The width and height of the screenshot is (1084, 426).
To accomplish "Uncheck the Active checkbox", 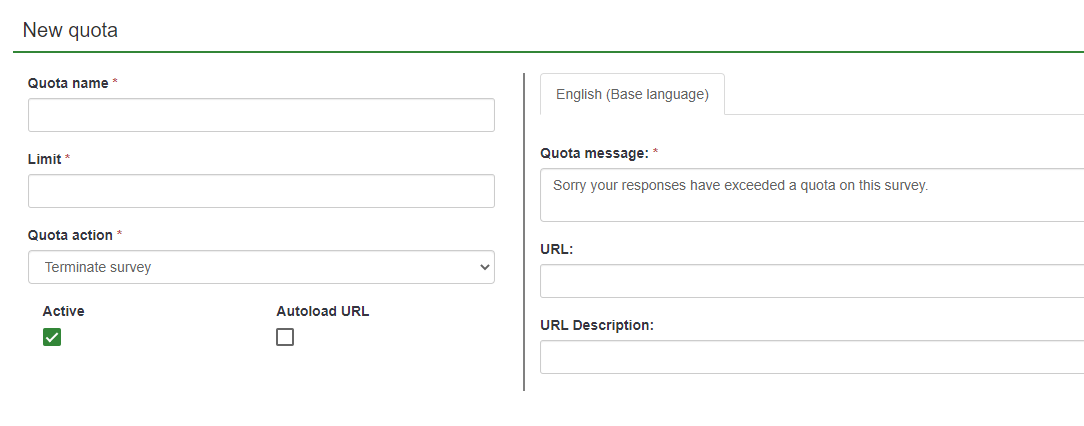I will coord(52,337).
